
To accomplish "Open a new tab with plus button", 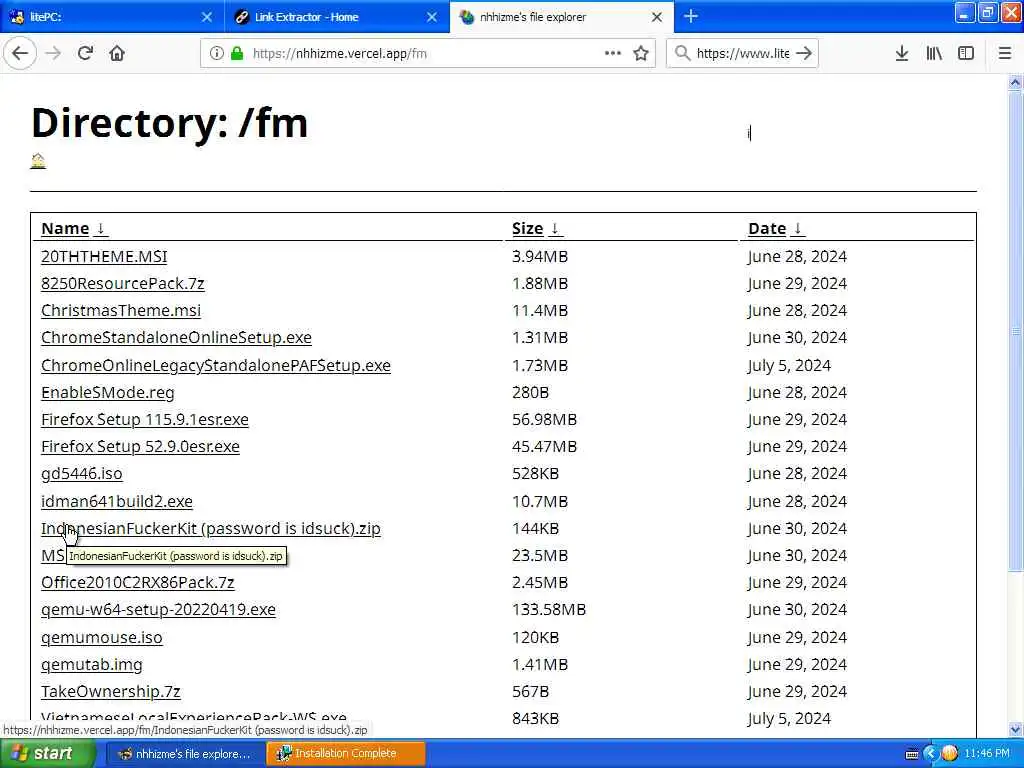I will [x=691, y=16].
